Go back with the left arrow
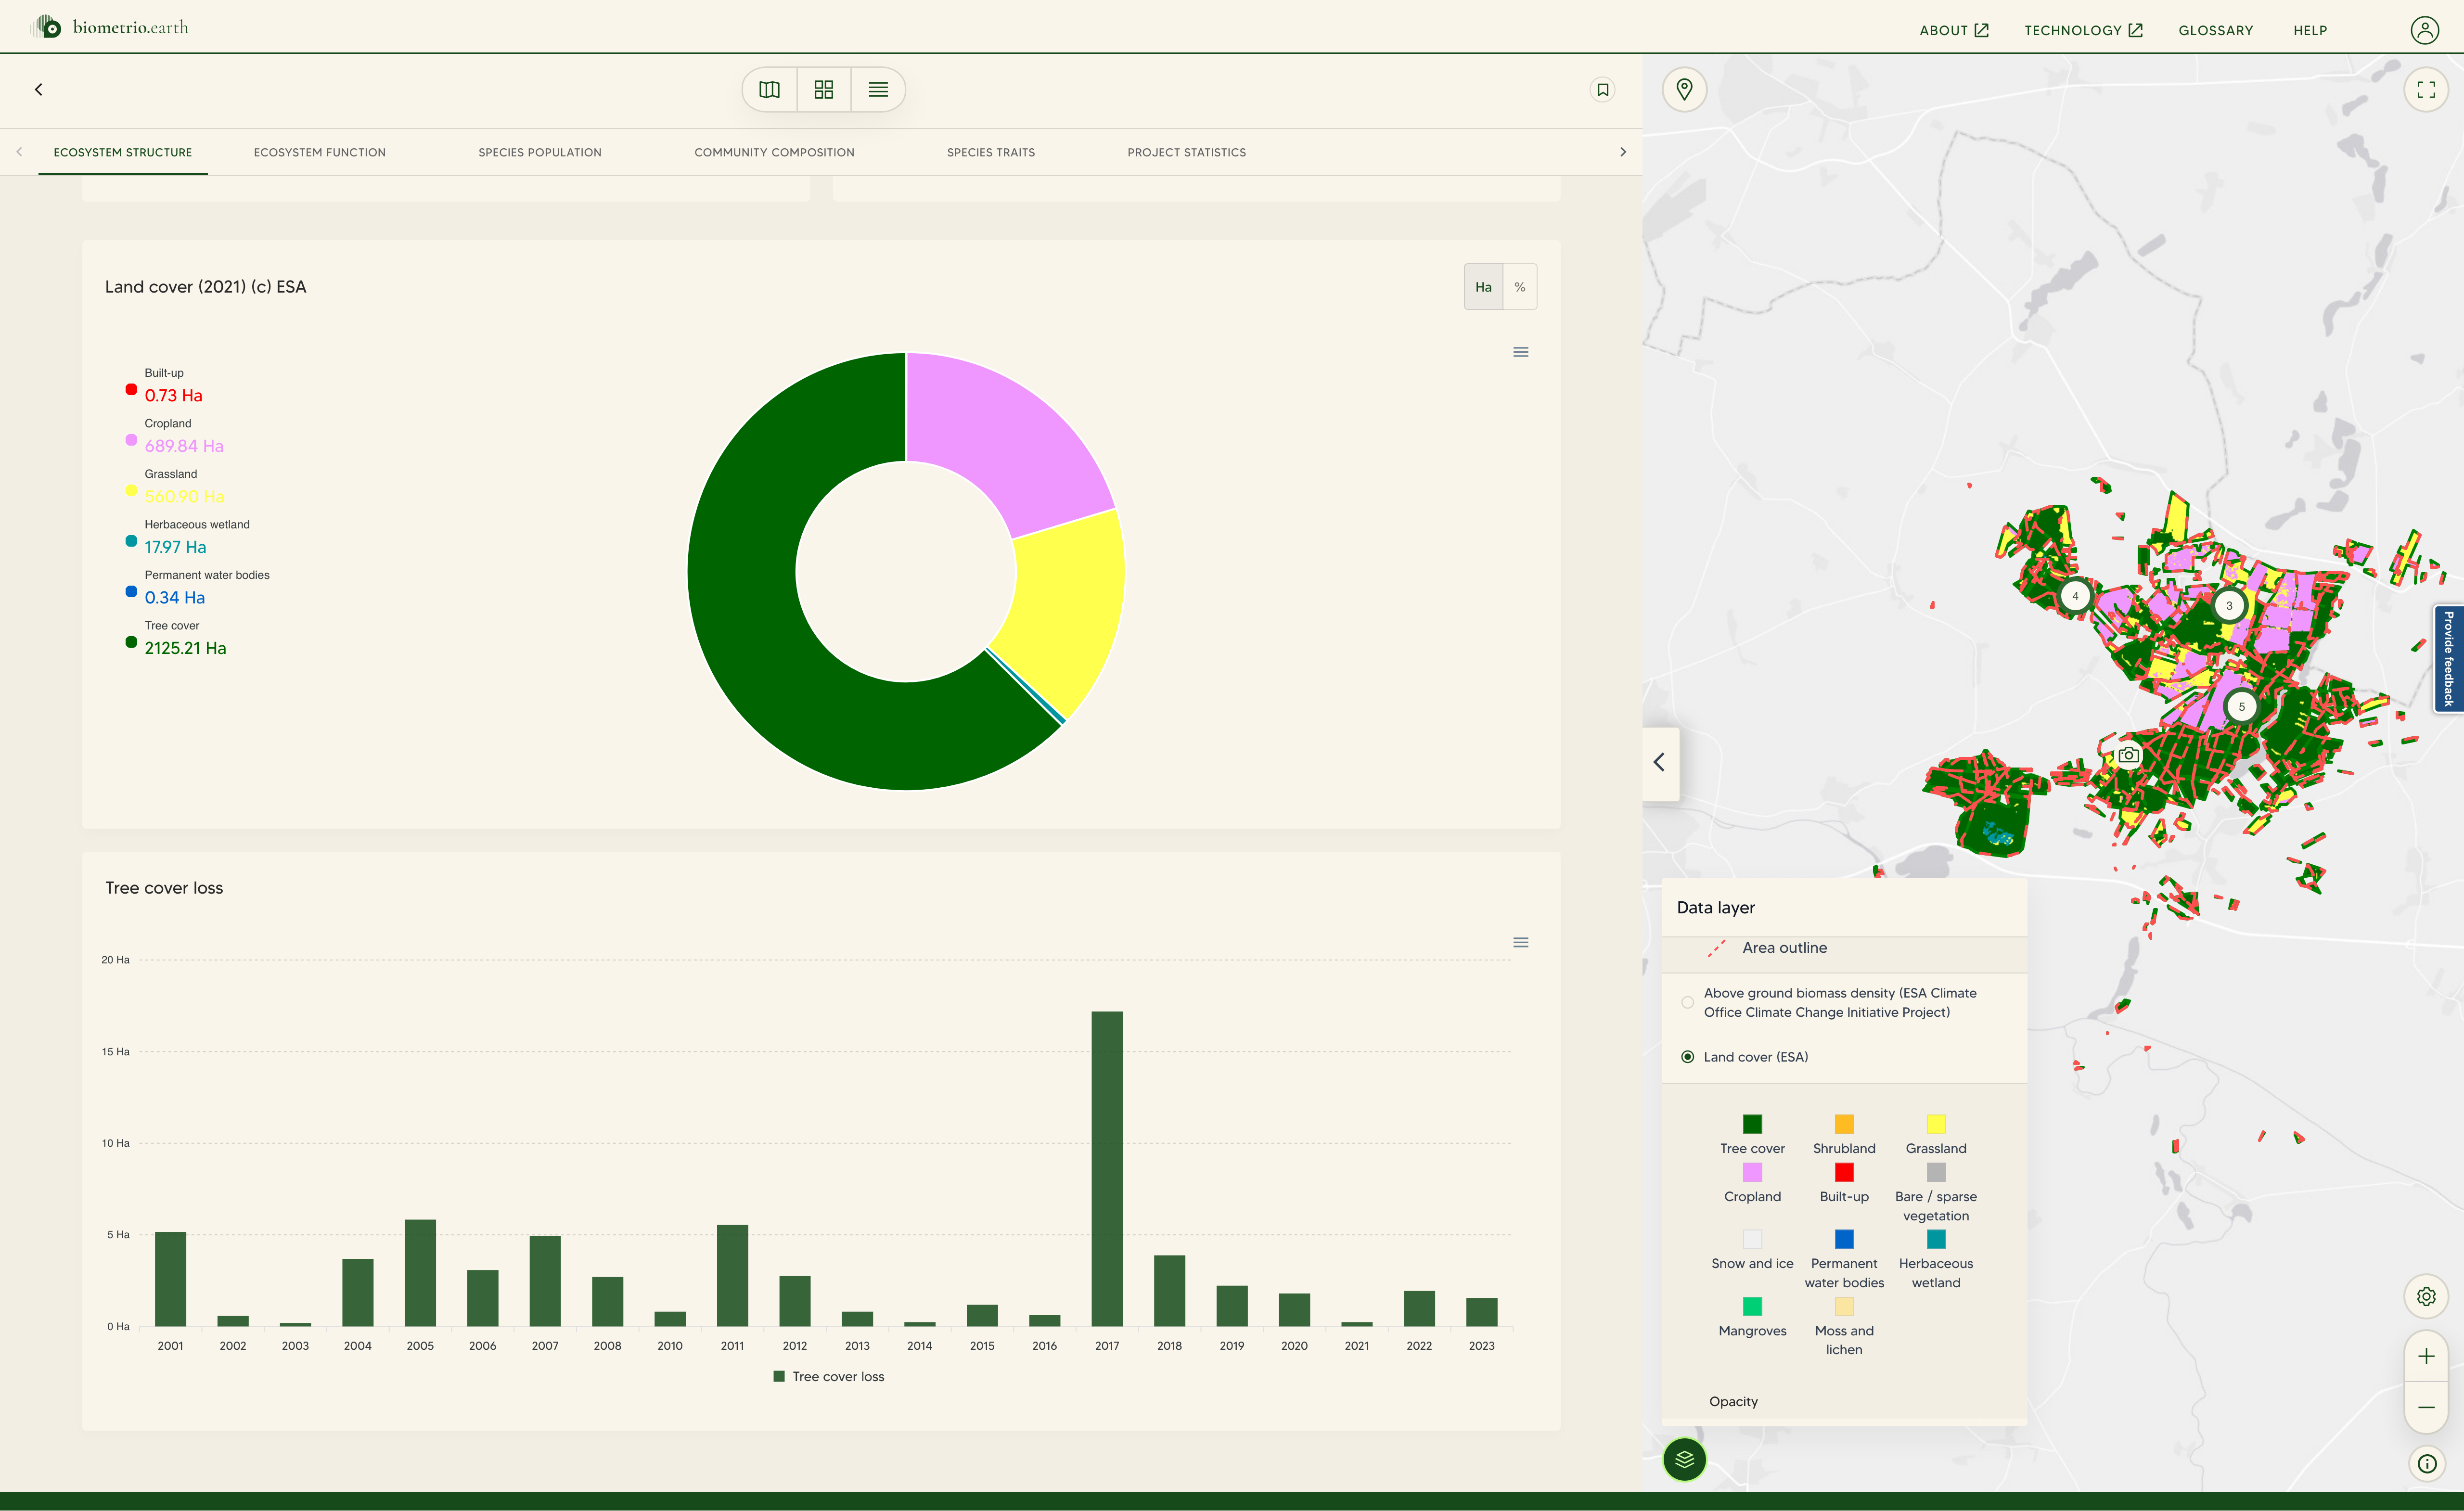Image resolution: width=2464 pixels, height=1511 pixels. (39, 90)
